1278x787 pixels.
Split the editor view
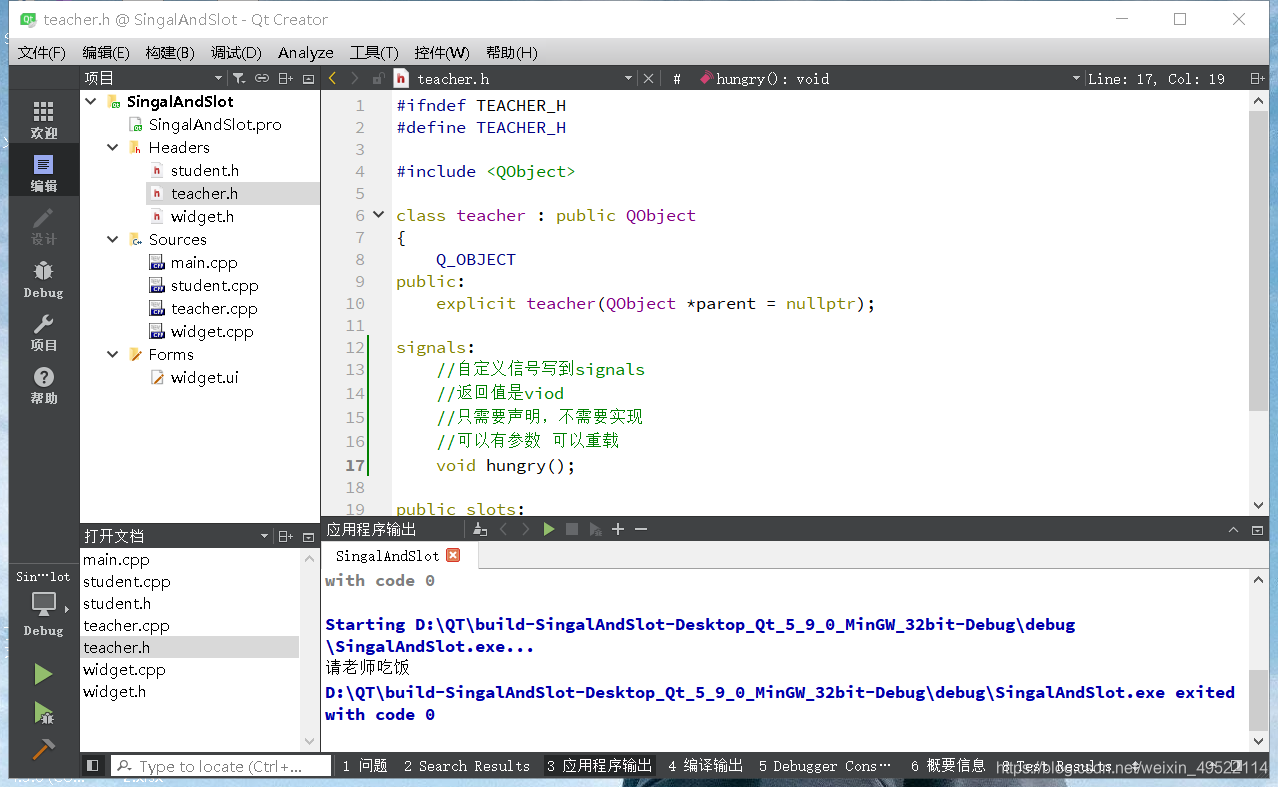pyautogui.click(x=1257, y=78)
